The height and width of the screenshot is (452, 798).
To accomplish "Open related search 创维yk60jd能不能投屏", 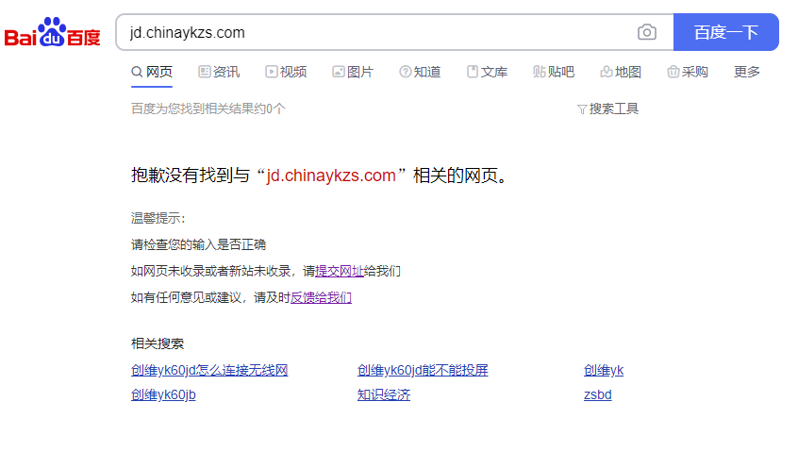I will click(422, 371).
